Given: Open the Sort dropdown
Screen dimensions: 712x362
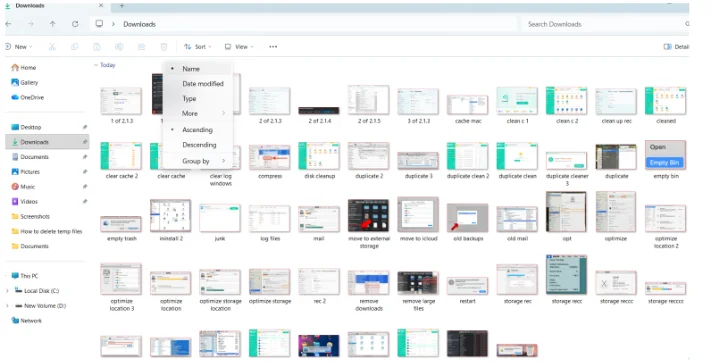Looking at the screenshot, I should click(197, 47).
